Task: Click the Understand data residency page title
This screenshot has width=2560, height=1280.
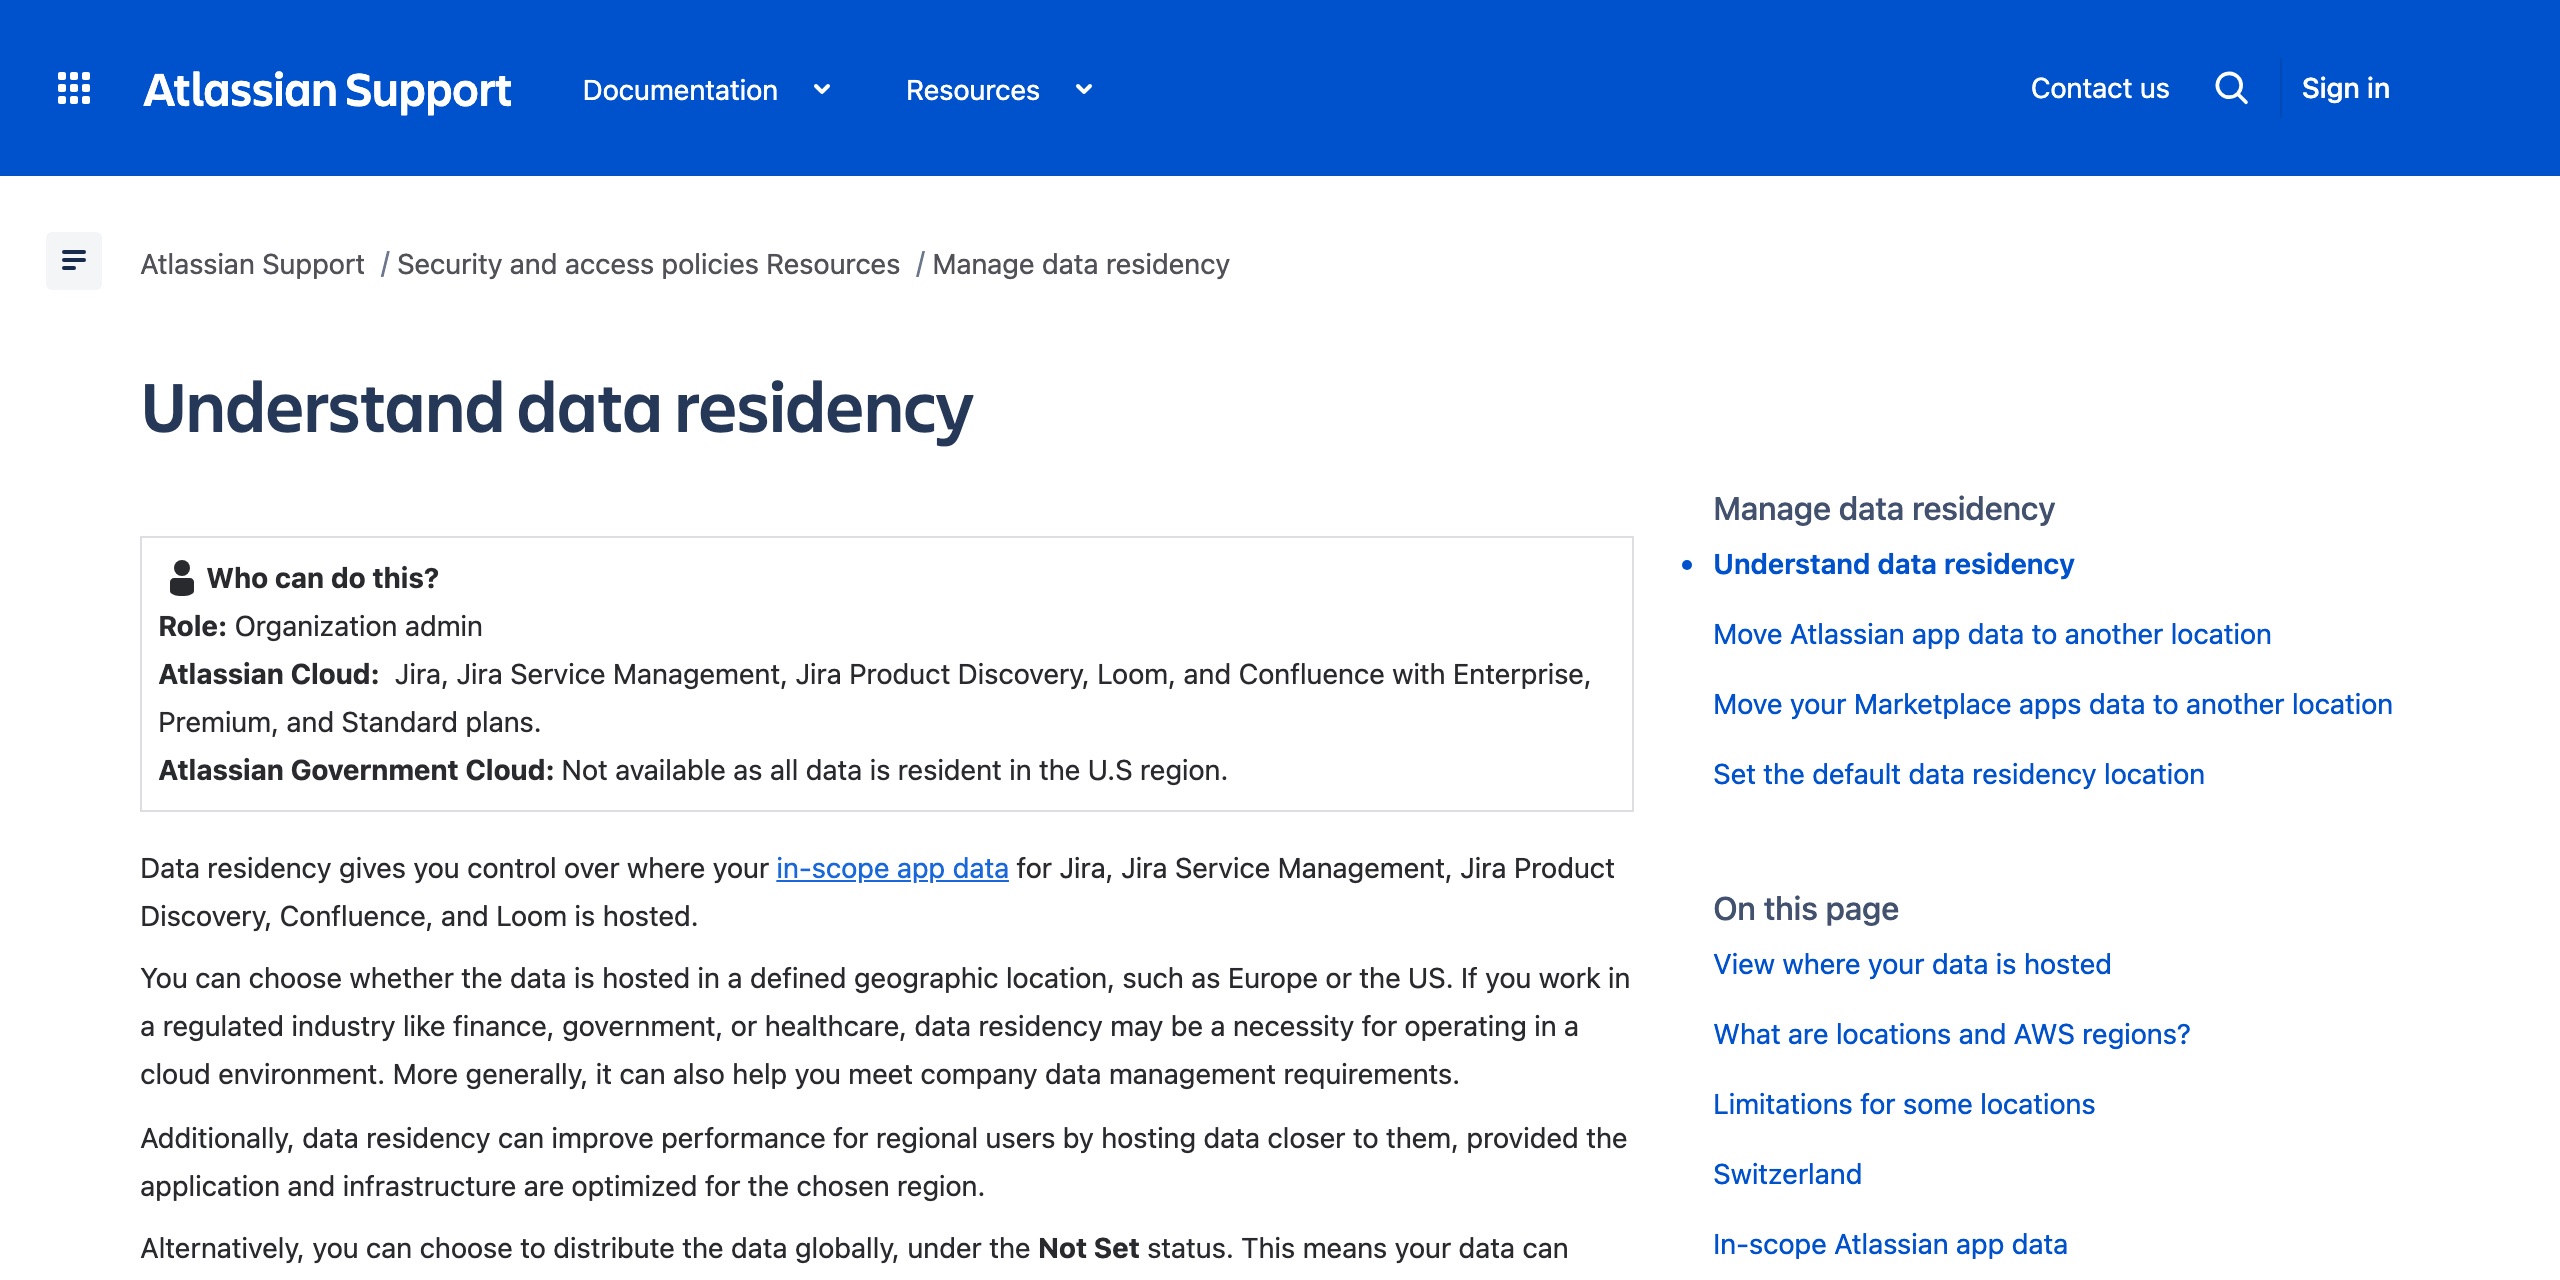Action: click(x=557, y=408)
